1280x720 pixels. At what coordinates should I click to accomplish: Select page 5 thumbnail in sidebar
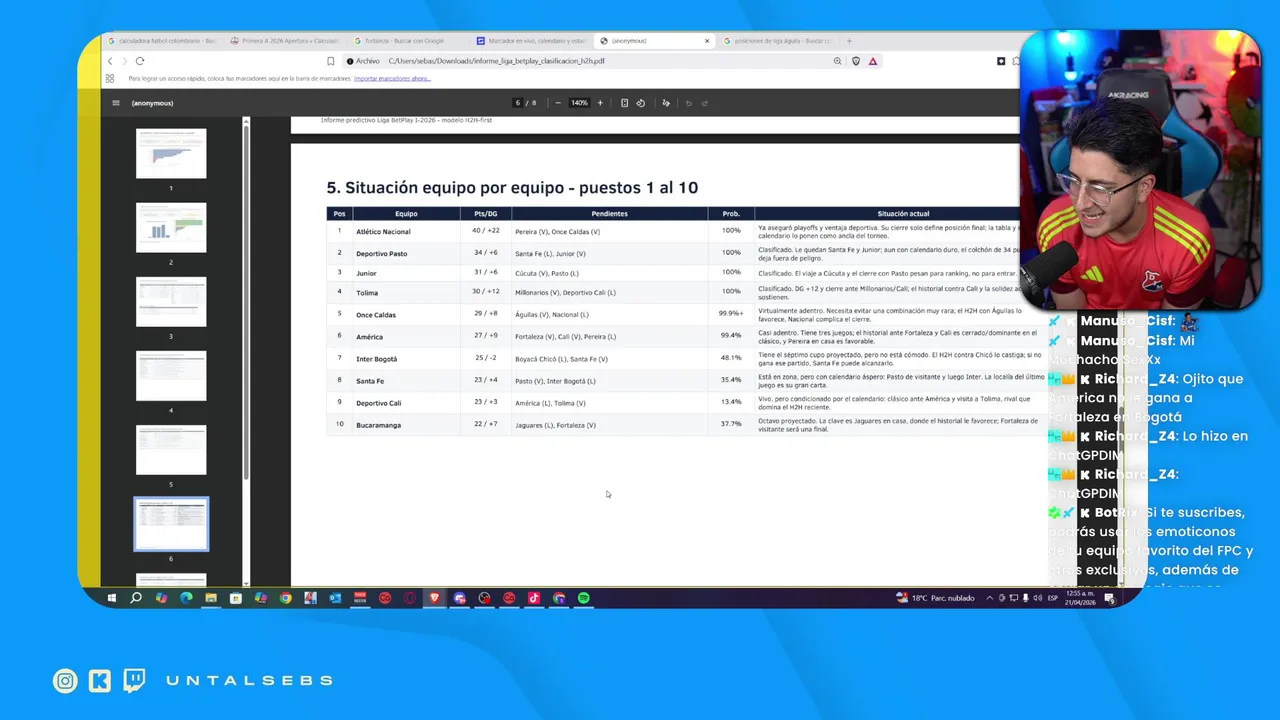(171, 449)
